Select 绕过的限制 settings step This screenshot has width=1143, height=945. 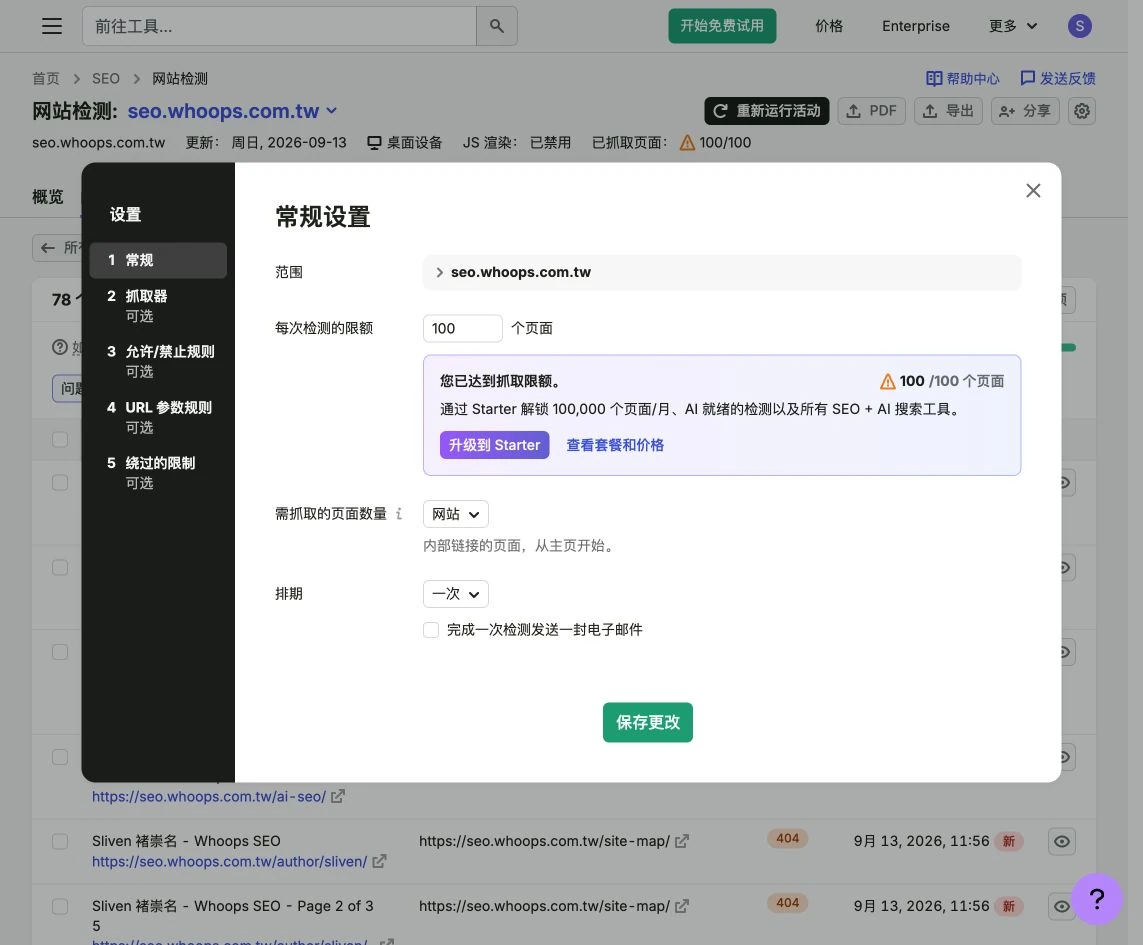158,472
